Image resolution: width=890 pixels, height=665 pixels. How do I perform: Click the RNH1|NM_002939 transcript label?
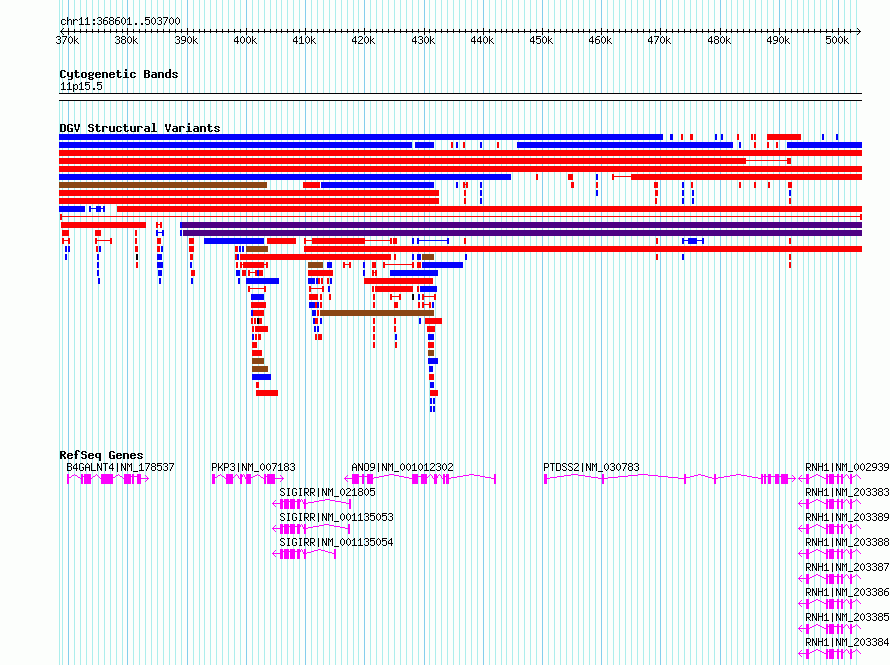tap(847, 467)
